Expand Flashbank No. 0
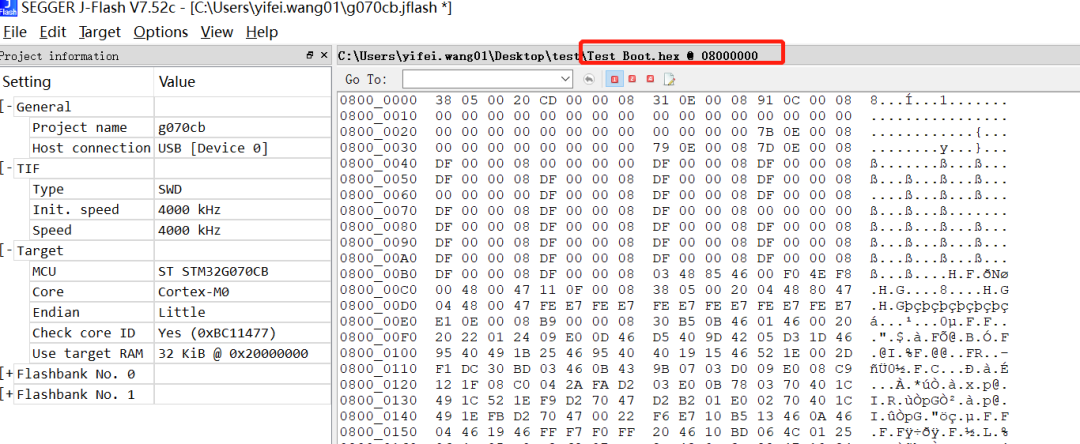This screenshot has height=444, width=1080. (7, 374)
